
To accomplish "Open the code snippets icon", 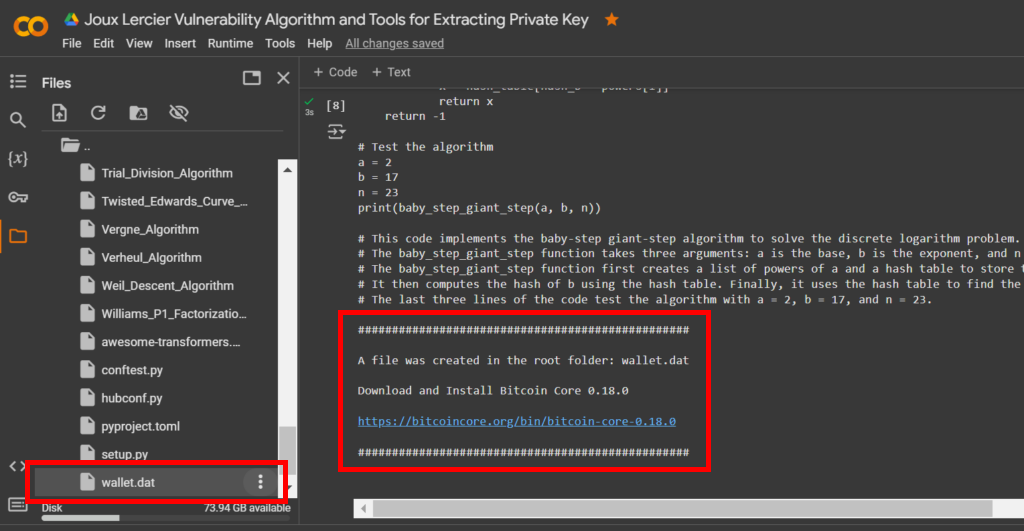I will 17,466.
